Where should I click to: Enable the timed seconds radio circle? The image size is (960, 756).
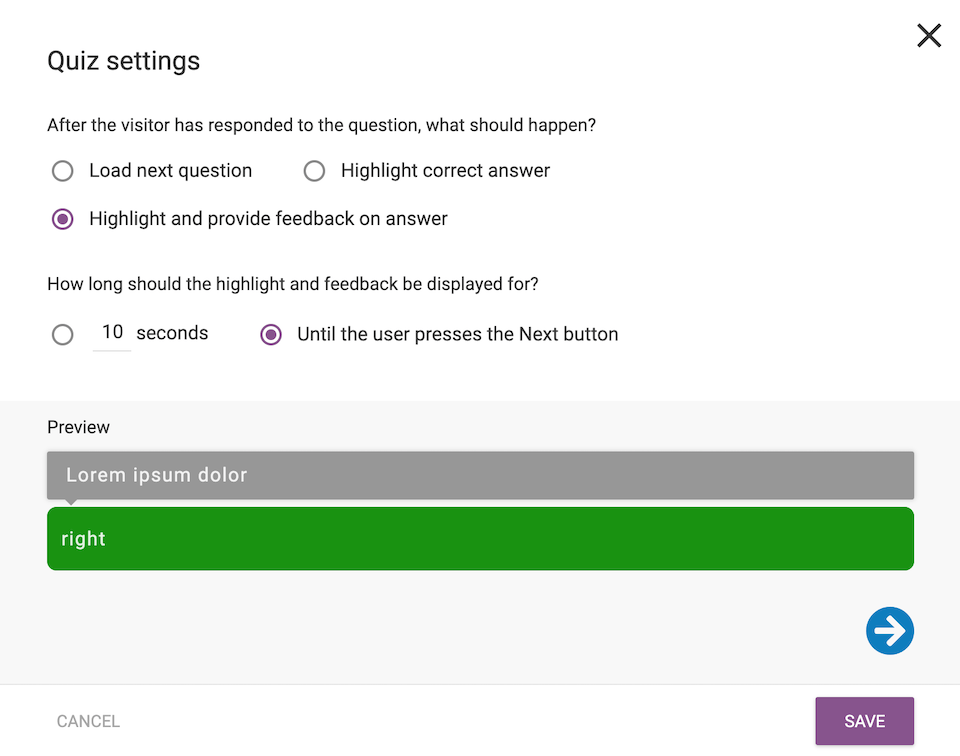coord(63,335)
